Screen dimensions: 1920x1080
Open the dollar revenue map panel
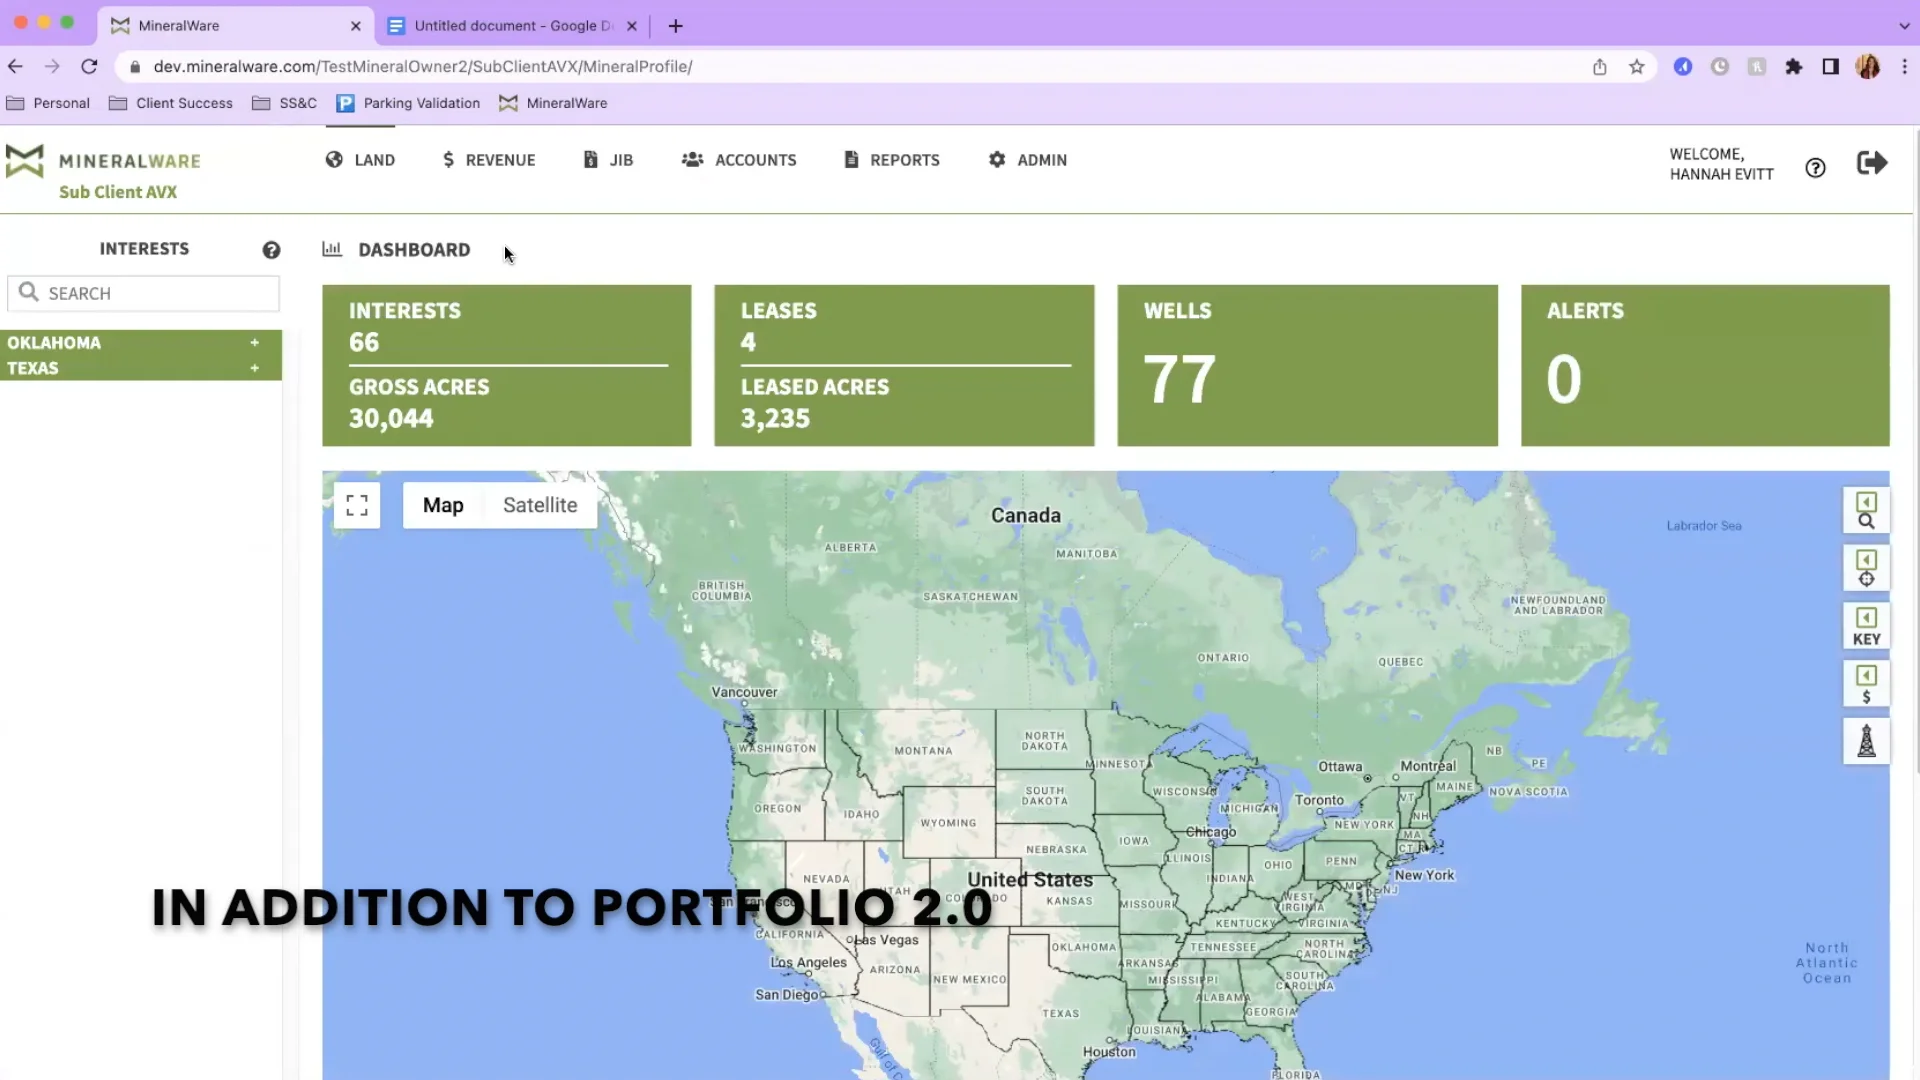[1866, 685]
